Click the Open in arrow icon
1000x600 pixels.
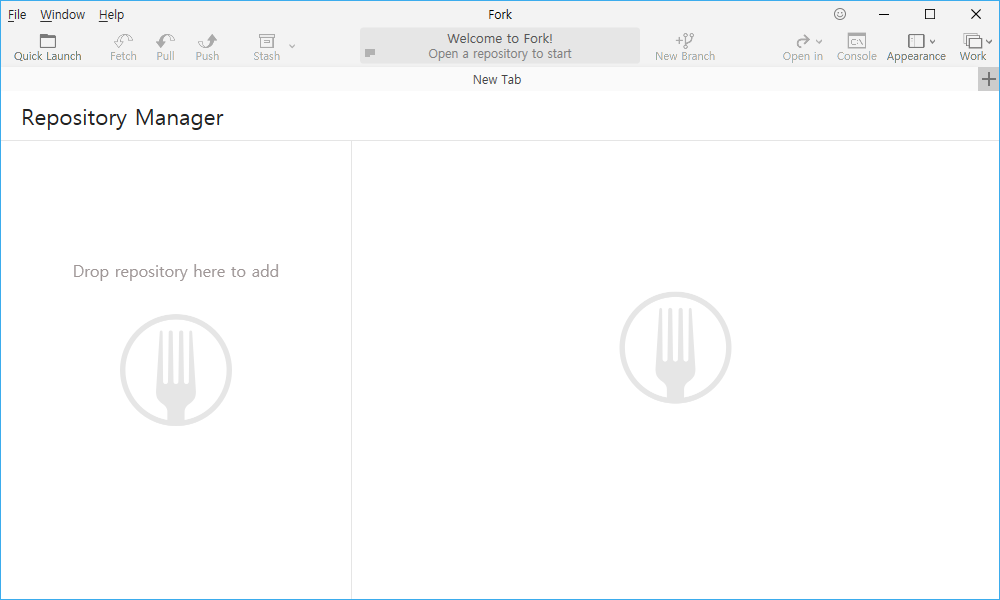[x=803, y=41]
